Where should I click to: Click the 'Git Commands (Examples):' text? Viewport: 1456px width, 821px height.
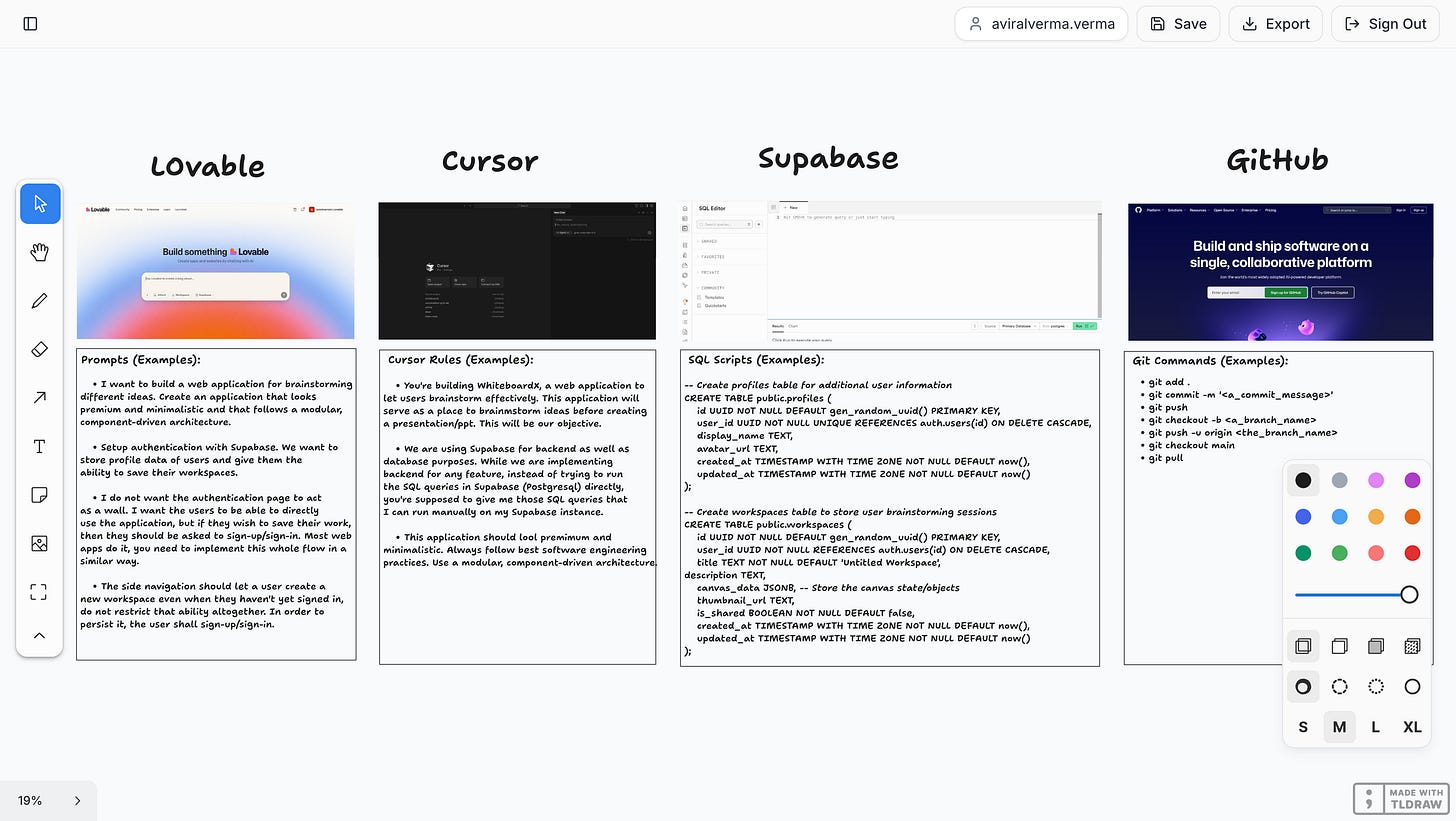pos(1210,361)
